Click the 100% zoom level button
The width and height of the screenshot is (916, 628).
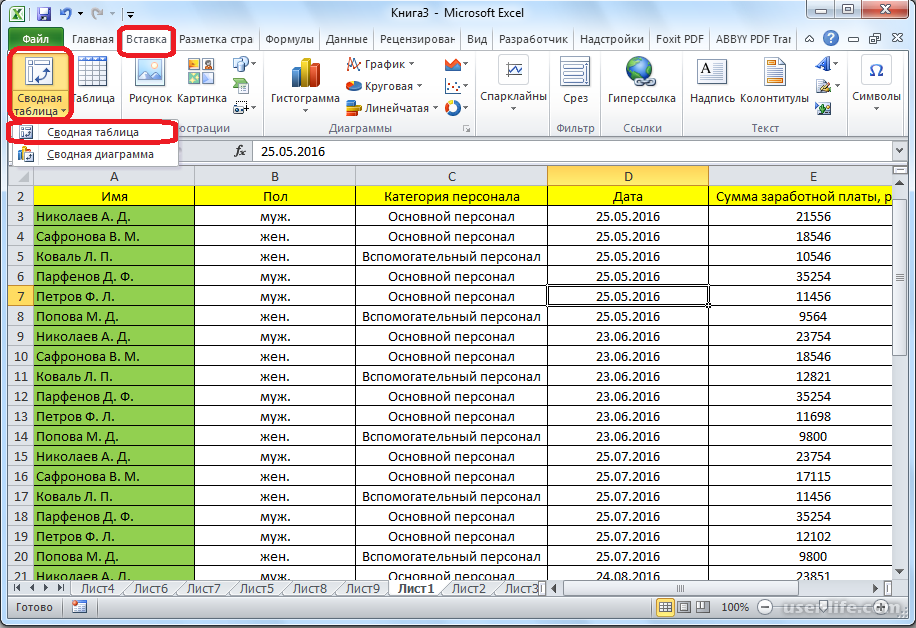[734, 607]
